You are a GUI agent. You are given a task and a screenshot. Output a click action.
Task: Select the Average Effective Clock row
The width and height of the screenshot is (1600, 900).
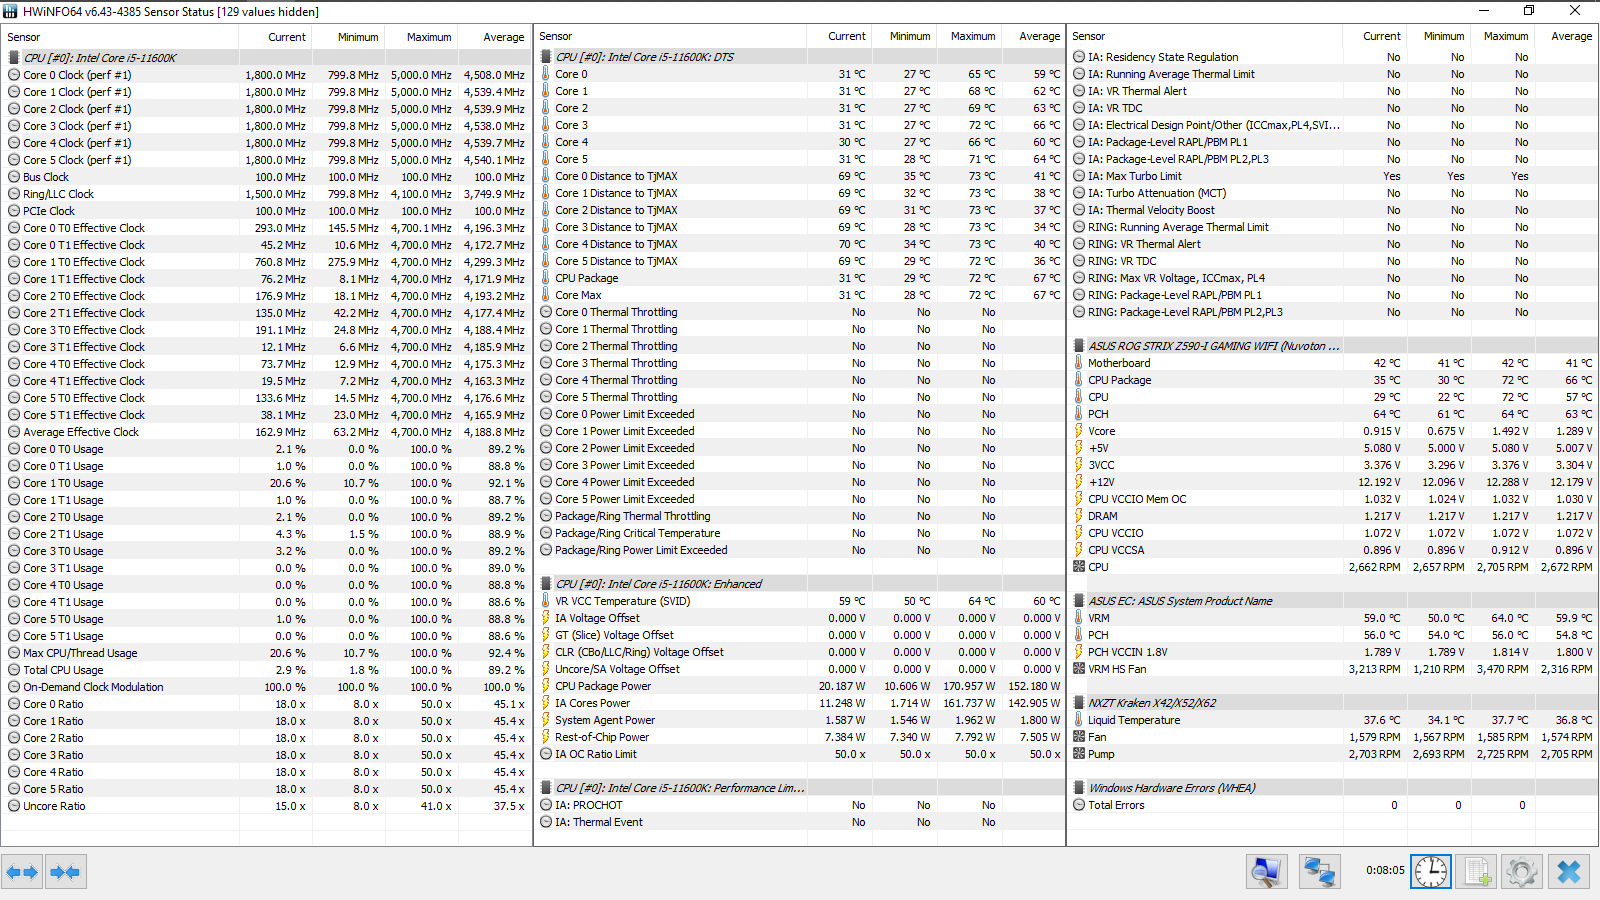tap(266, 432)
